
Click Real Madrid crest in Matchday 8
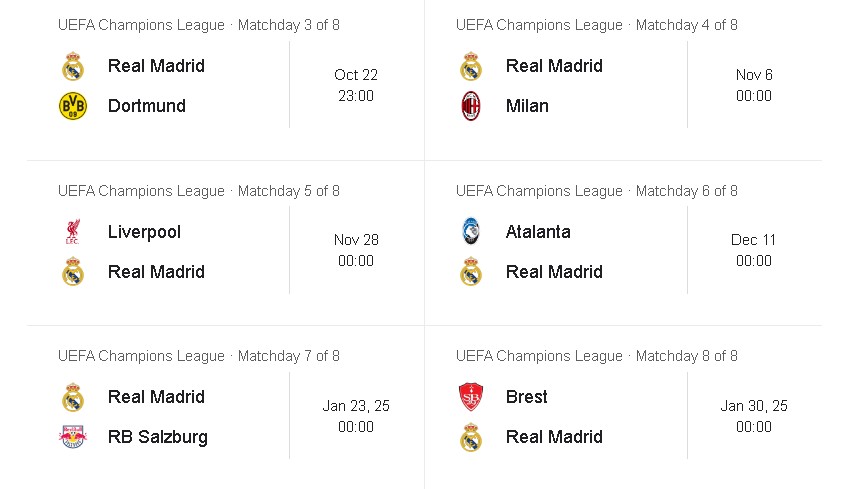[x=471, y=437]
